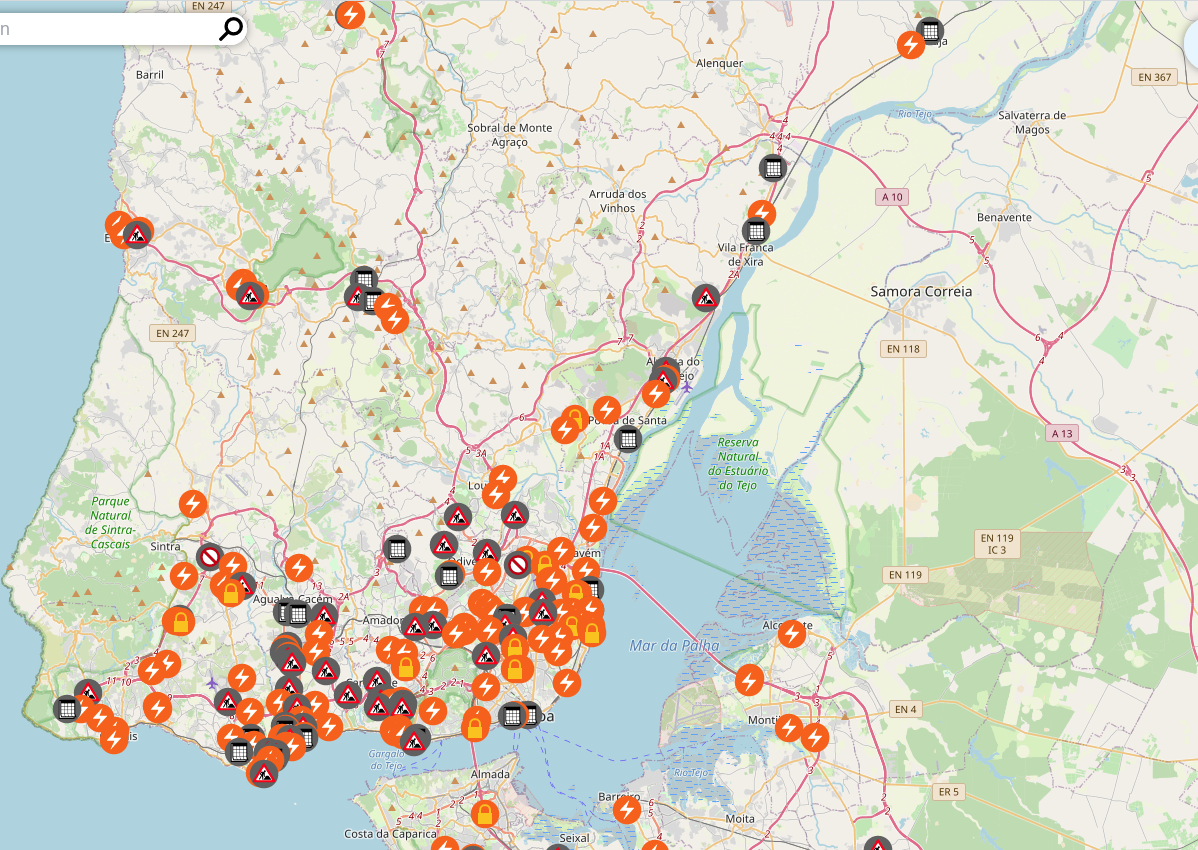Select the top lightning marker at Loures
Screen dimensions: 1198x850
click(x=503, y=480)
